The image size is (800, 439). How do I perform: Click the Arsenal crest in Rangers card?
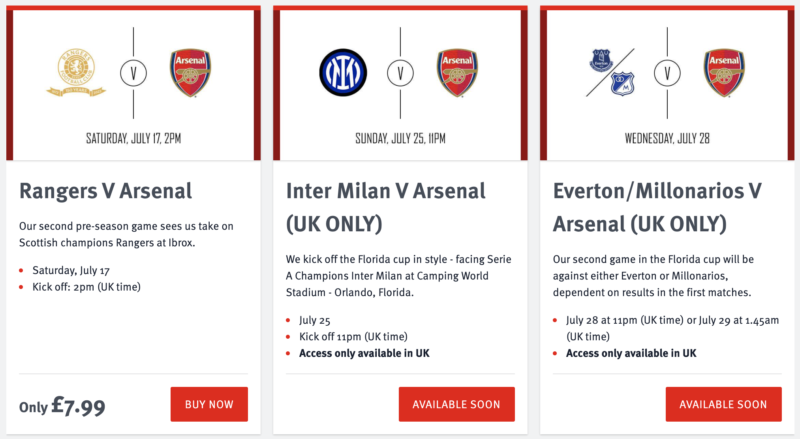coord(190,72)
